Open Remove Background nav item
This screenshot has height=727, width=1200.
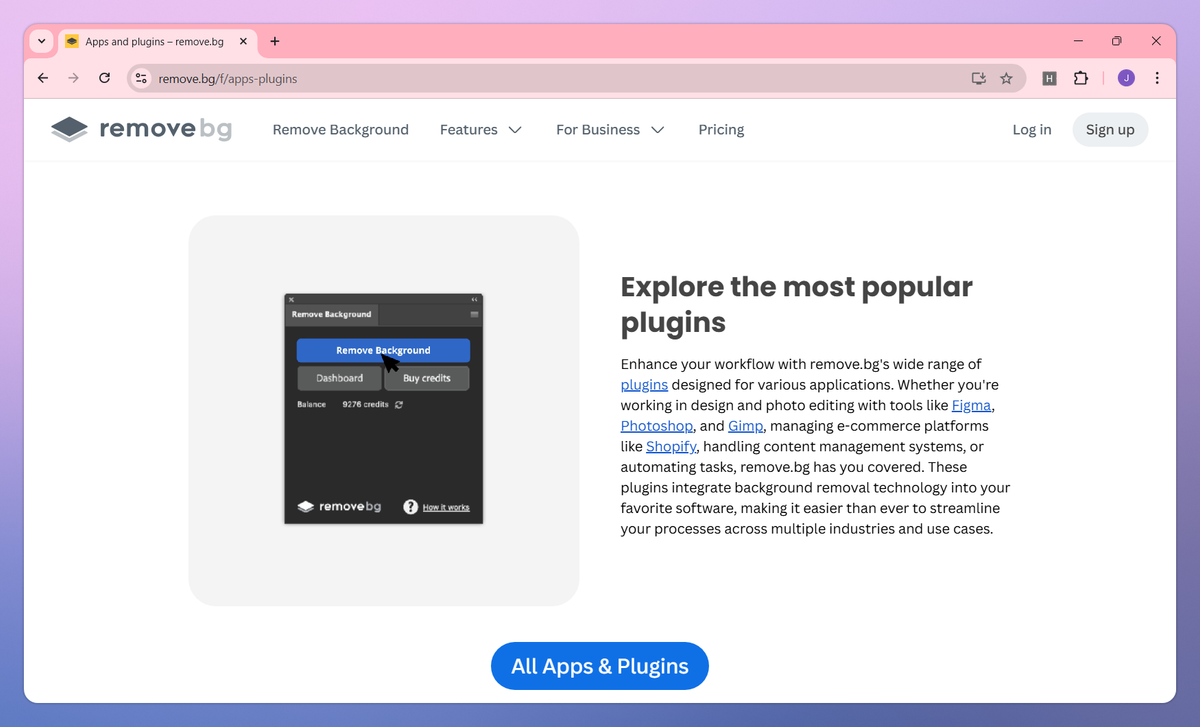341,130
